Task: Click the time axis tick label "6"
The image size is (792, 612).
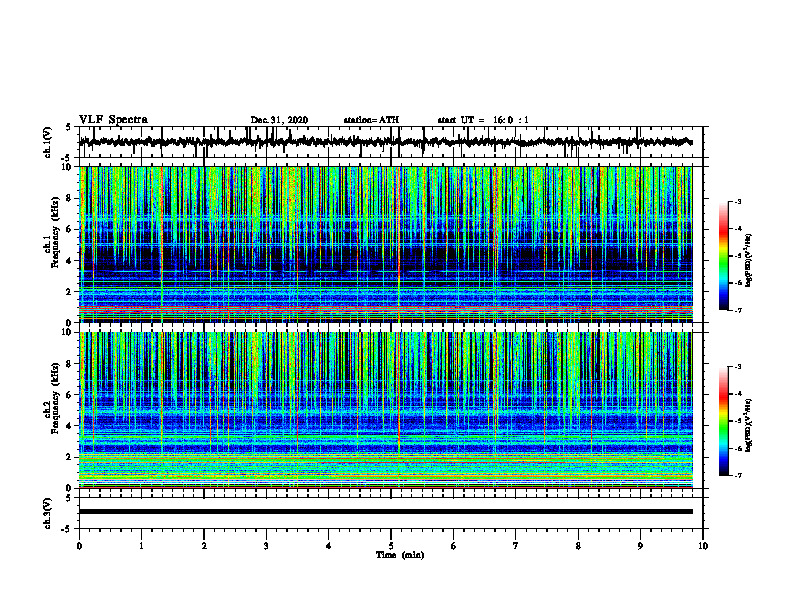Action: (454, 546)
